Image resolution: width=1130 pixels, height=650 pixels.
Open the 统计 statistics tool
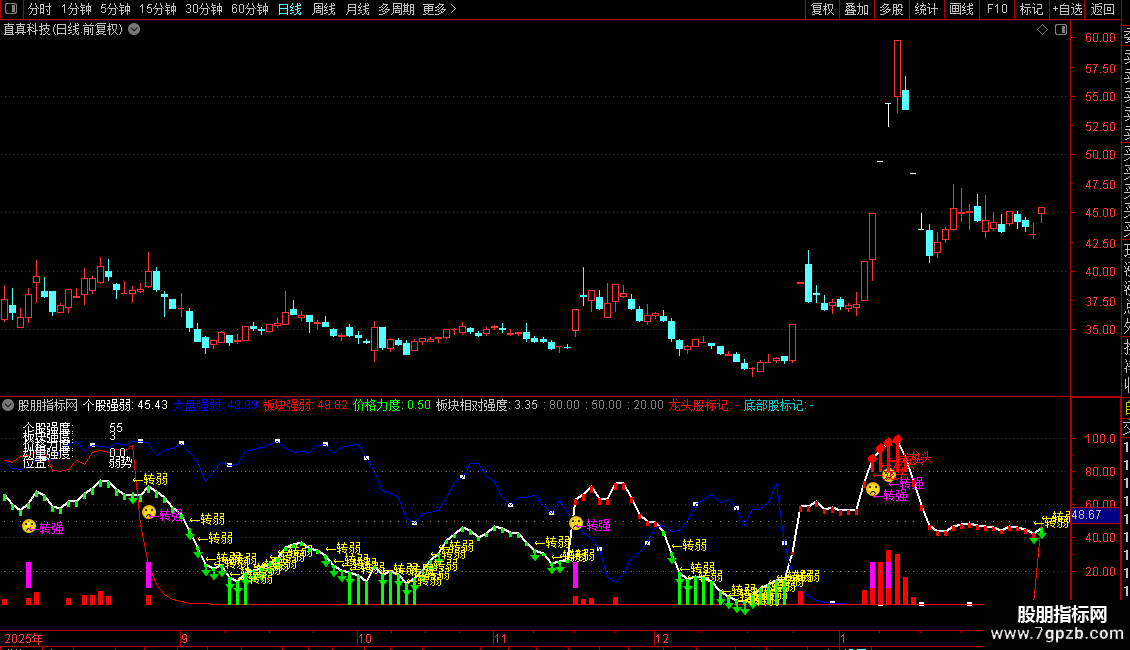[x=926, y=9]
